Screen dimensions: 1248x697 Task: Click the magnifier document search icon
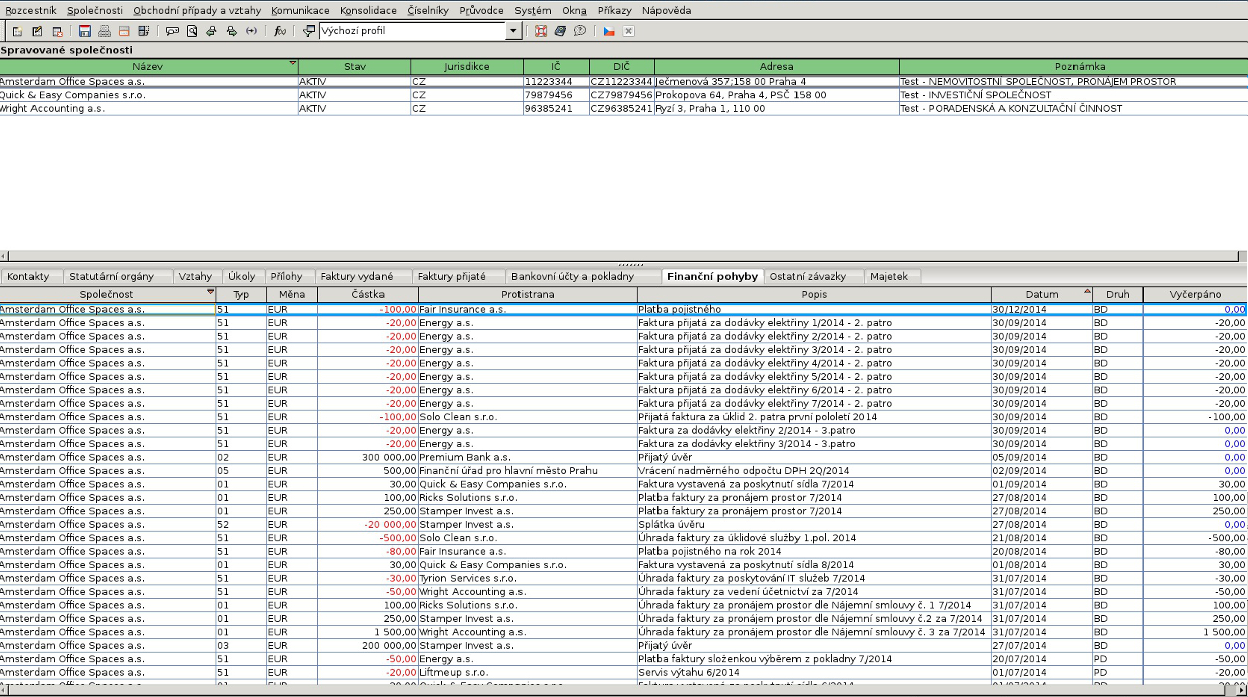click(x=192, y=31)
